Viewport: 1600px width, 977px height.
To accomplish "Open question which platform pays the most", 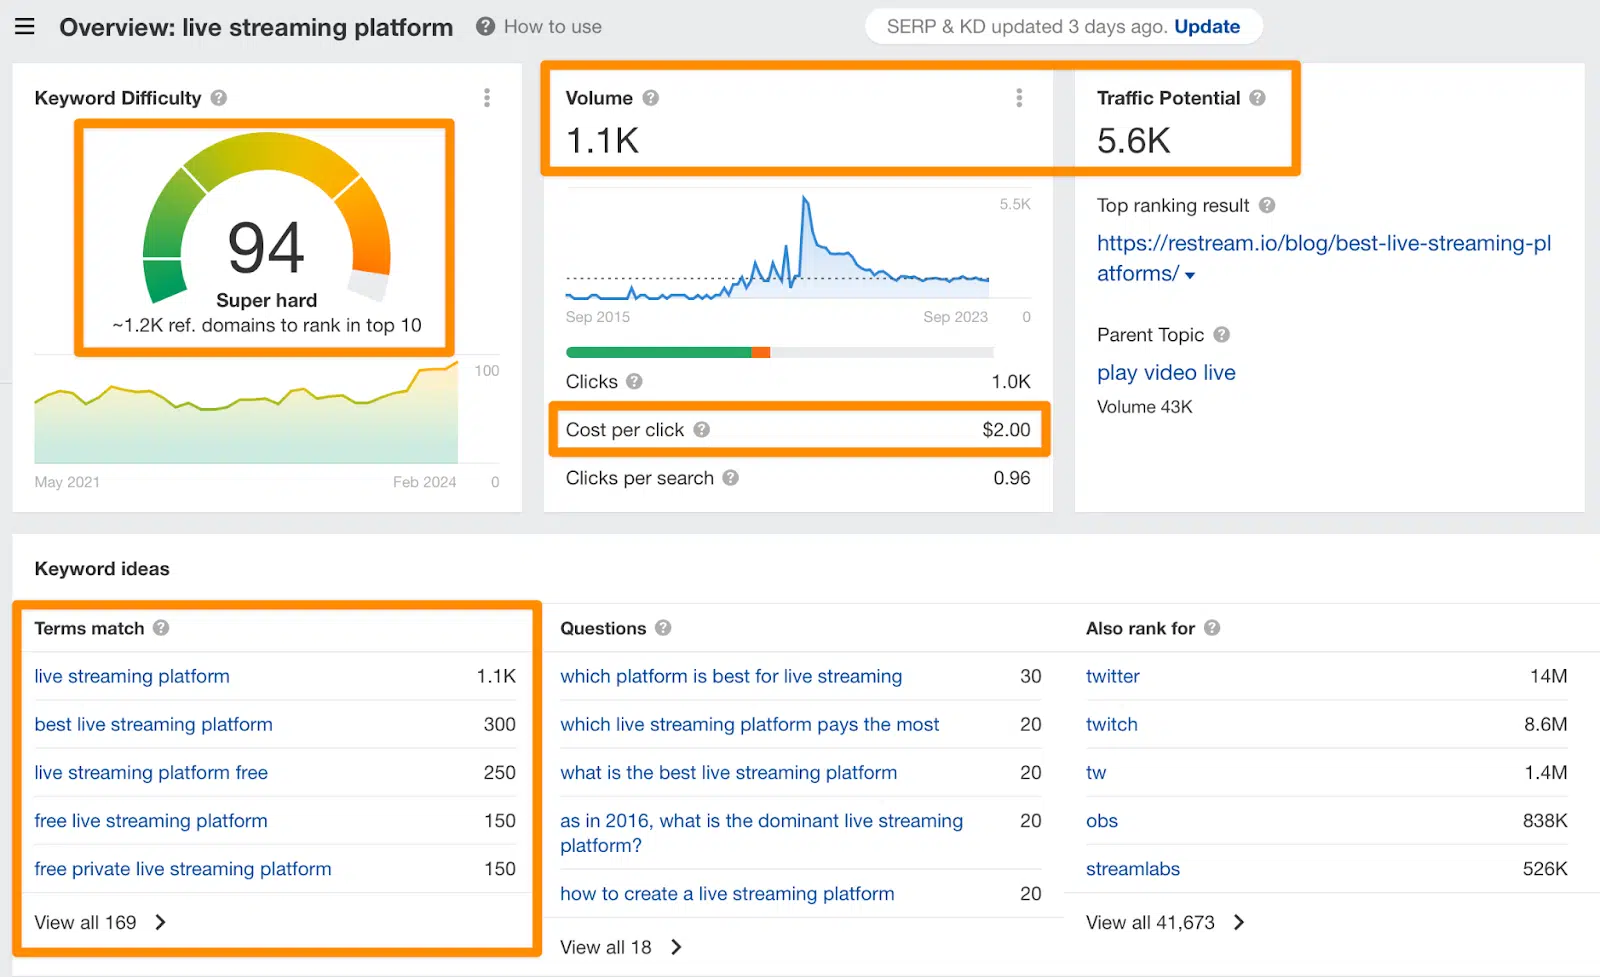I will coord(750,724).
